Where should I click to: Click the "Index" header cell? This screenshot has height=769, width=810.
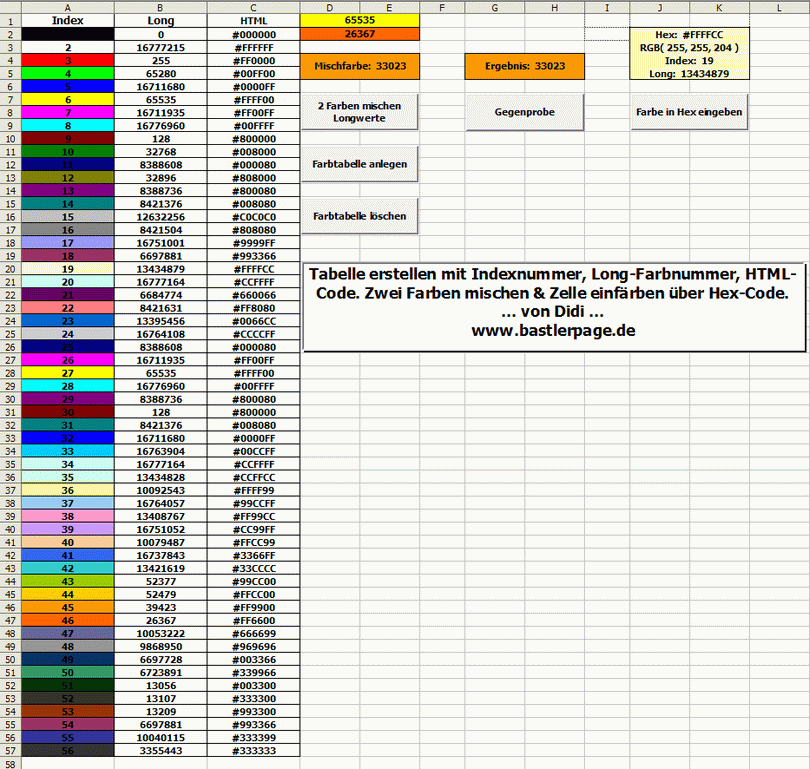tap(68, 21)
